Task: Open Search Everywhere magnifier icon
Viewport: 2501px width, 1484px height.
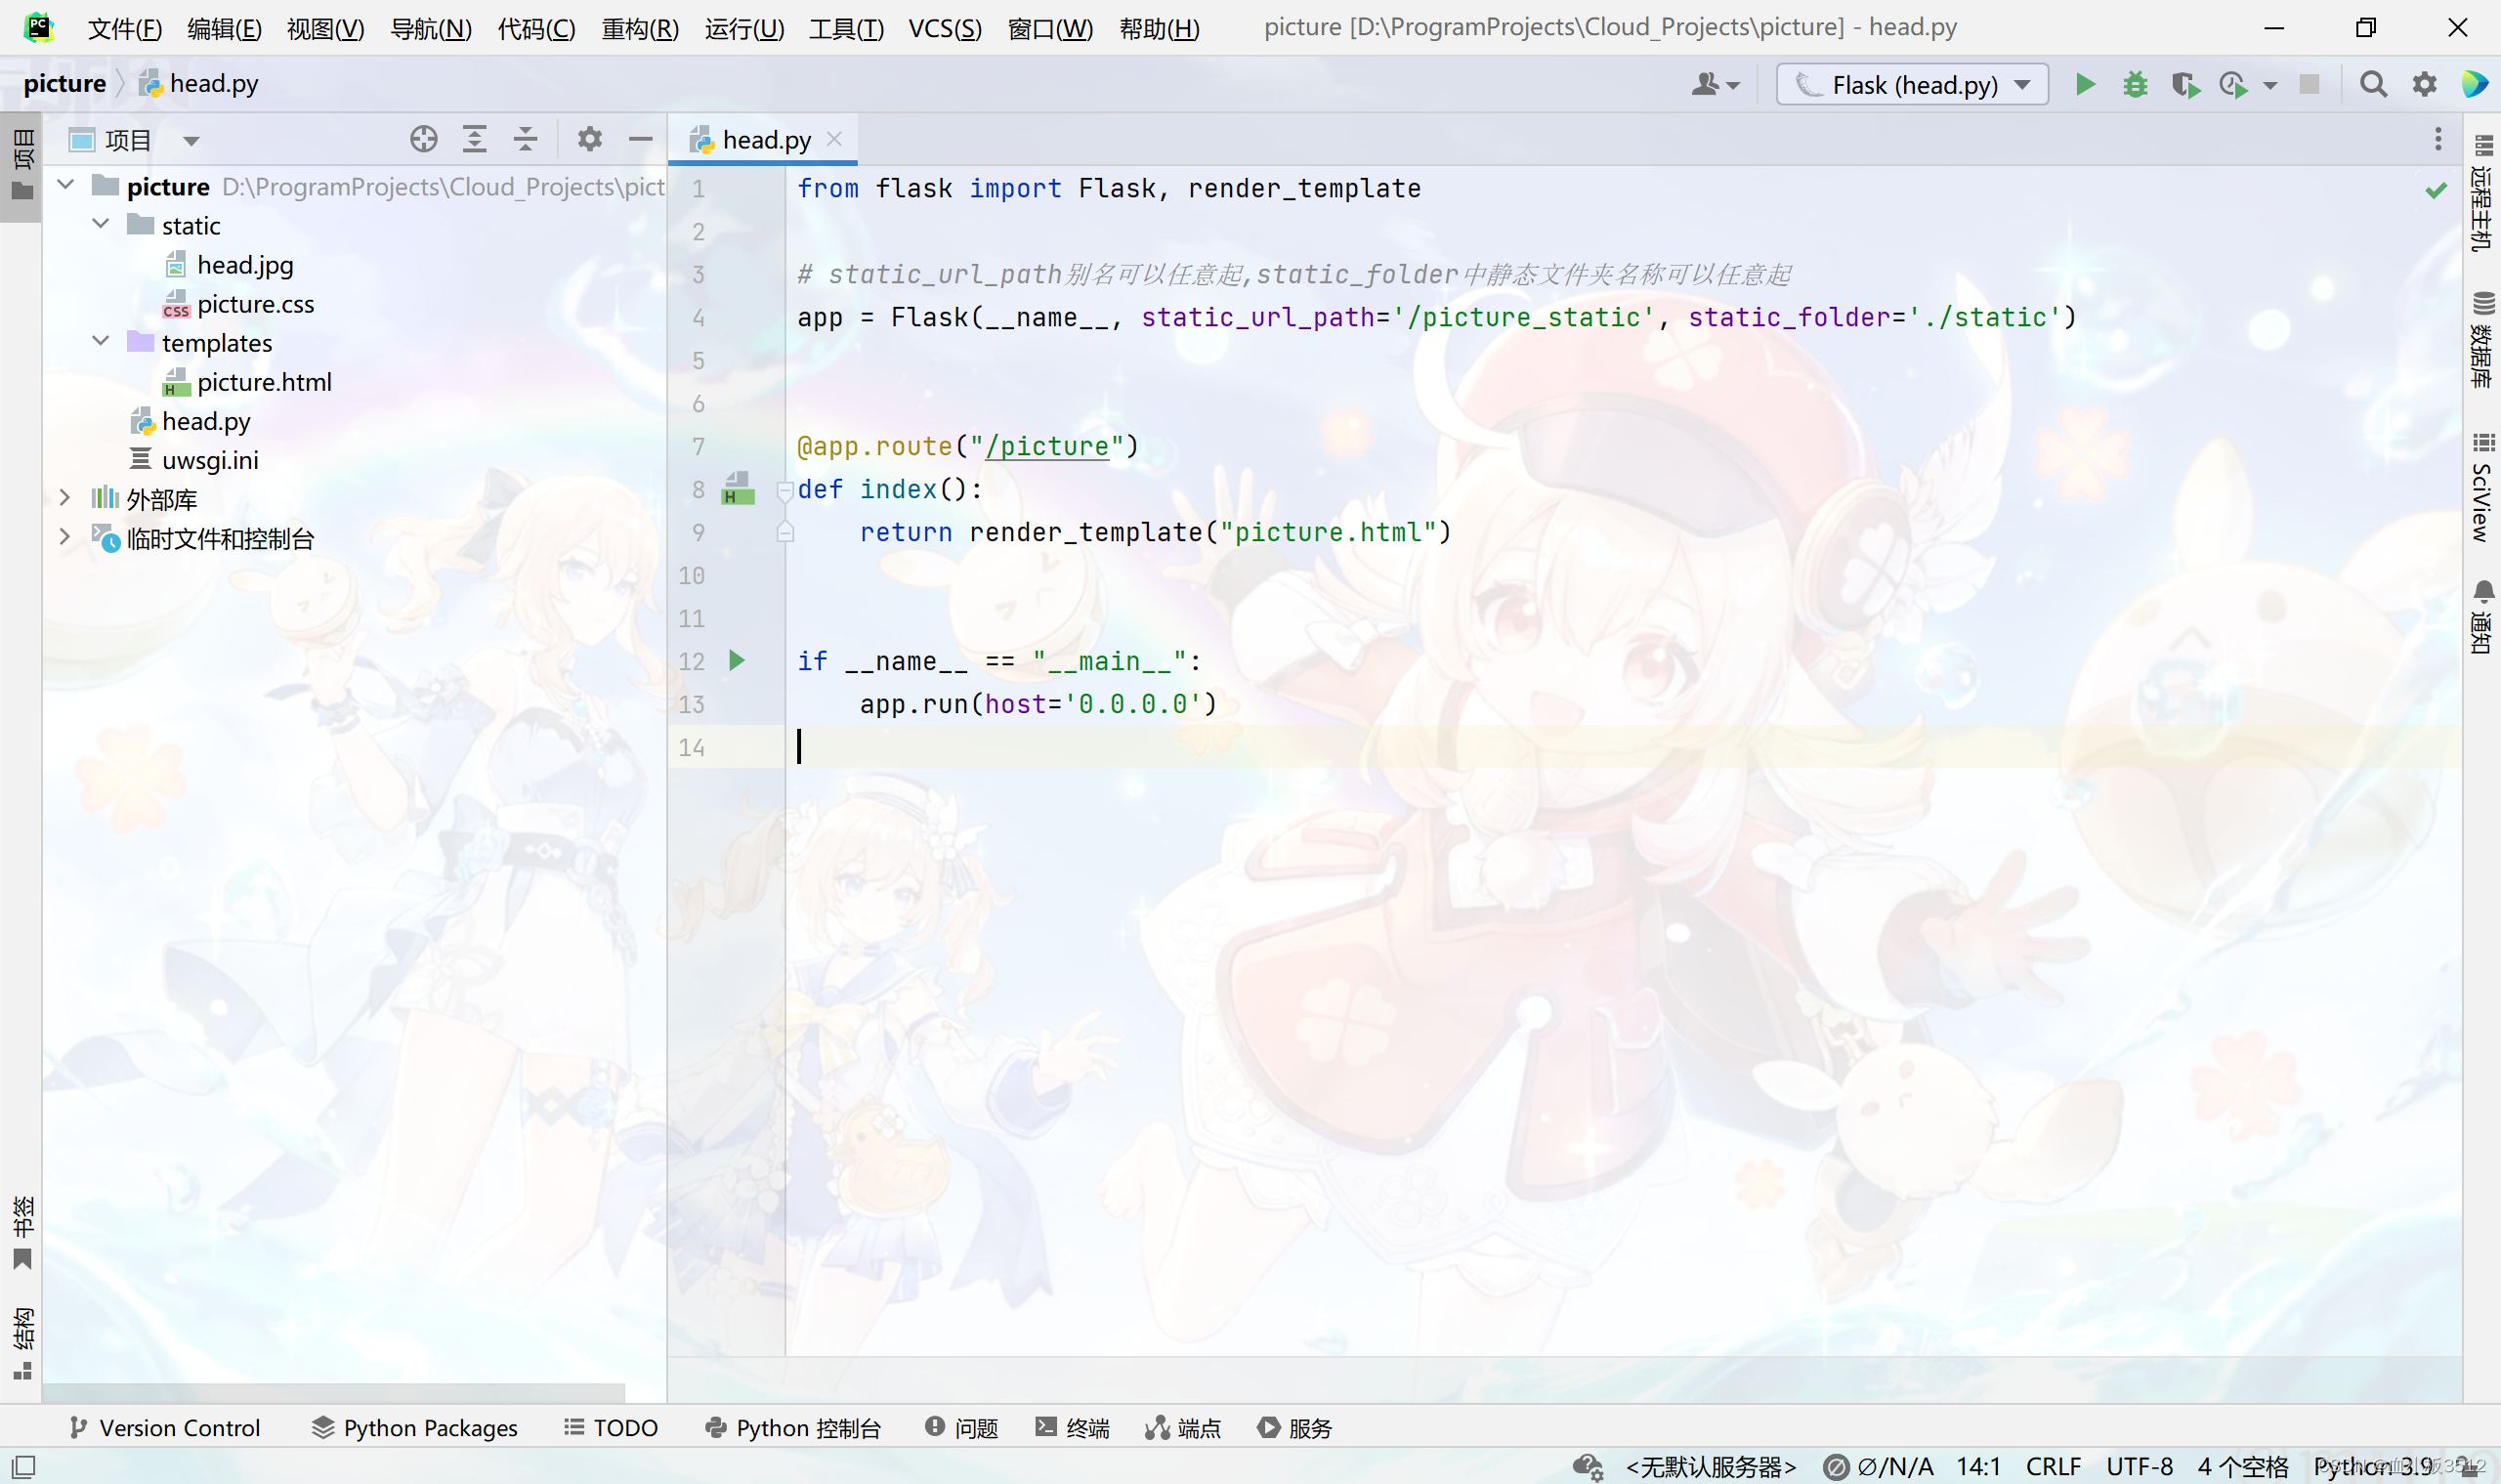Action: point(2373,85)
